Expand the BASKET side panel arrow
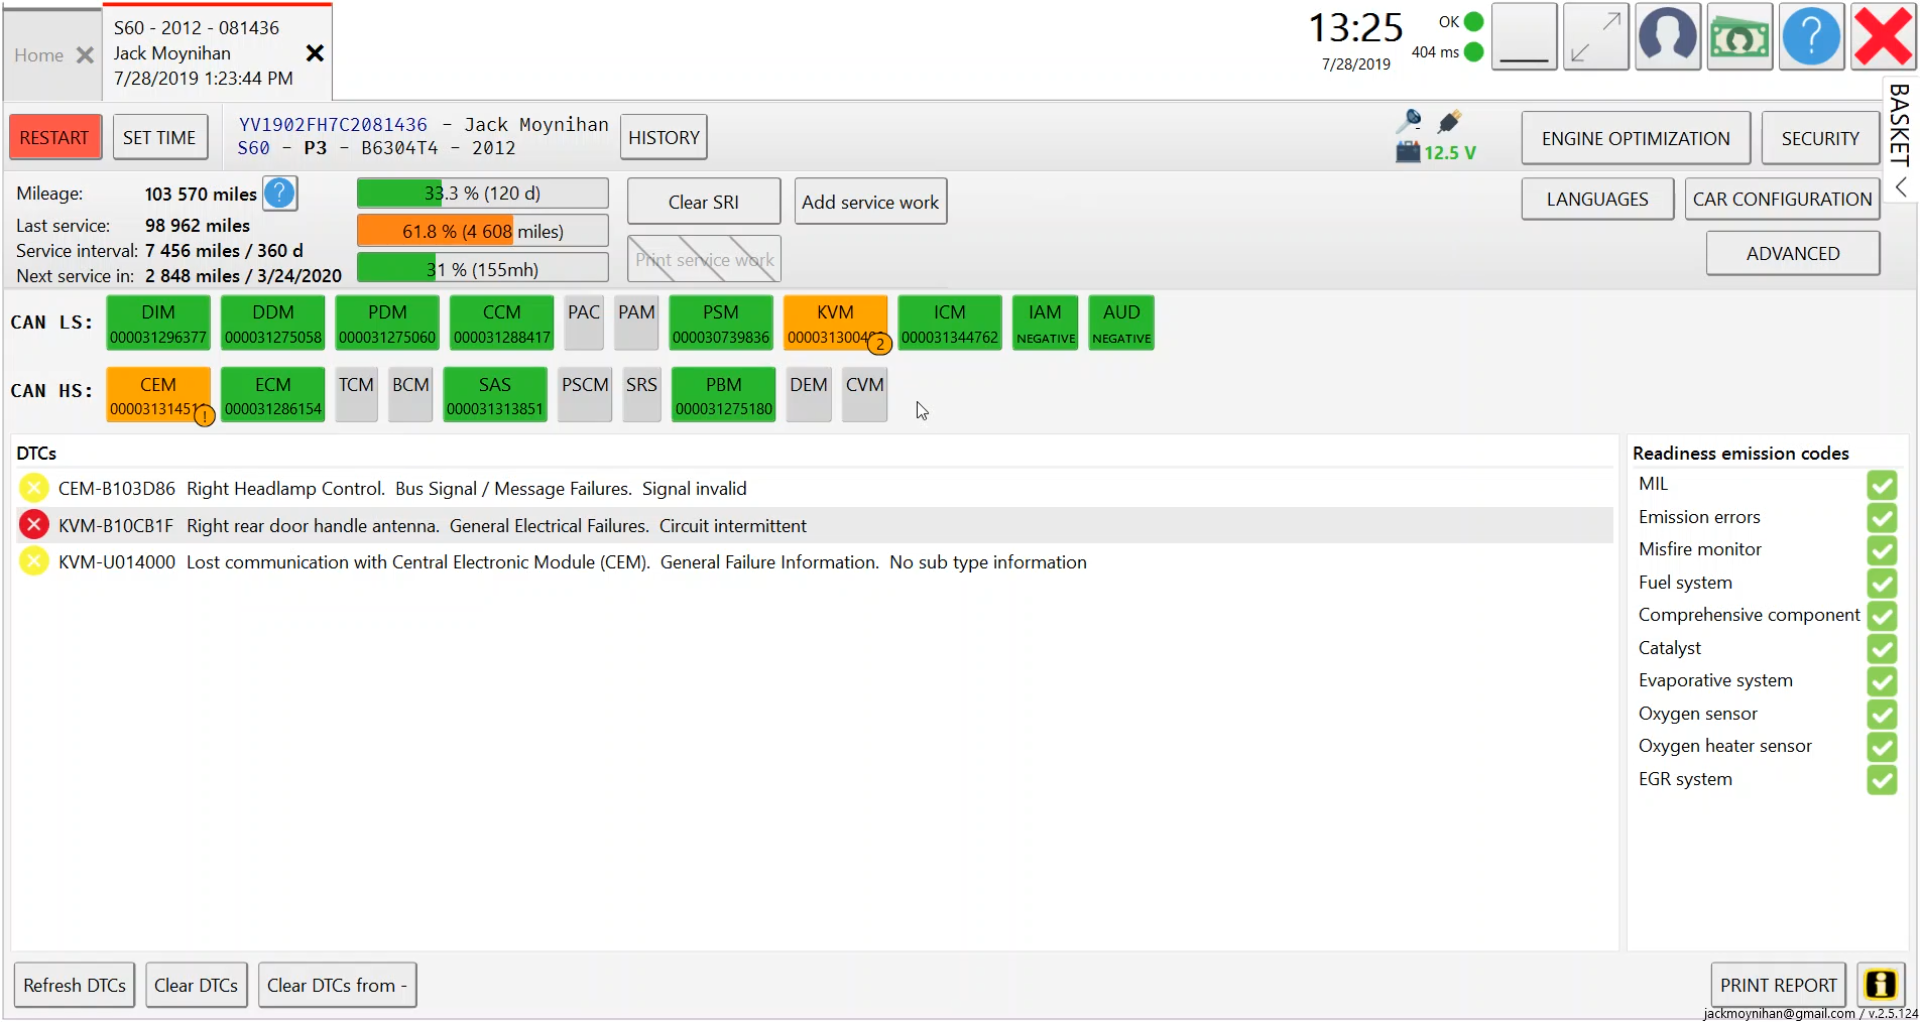 pyautogui.click(x=1900, y=187)
